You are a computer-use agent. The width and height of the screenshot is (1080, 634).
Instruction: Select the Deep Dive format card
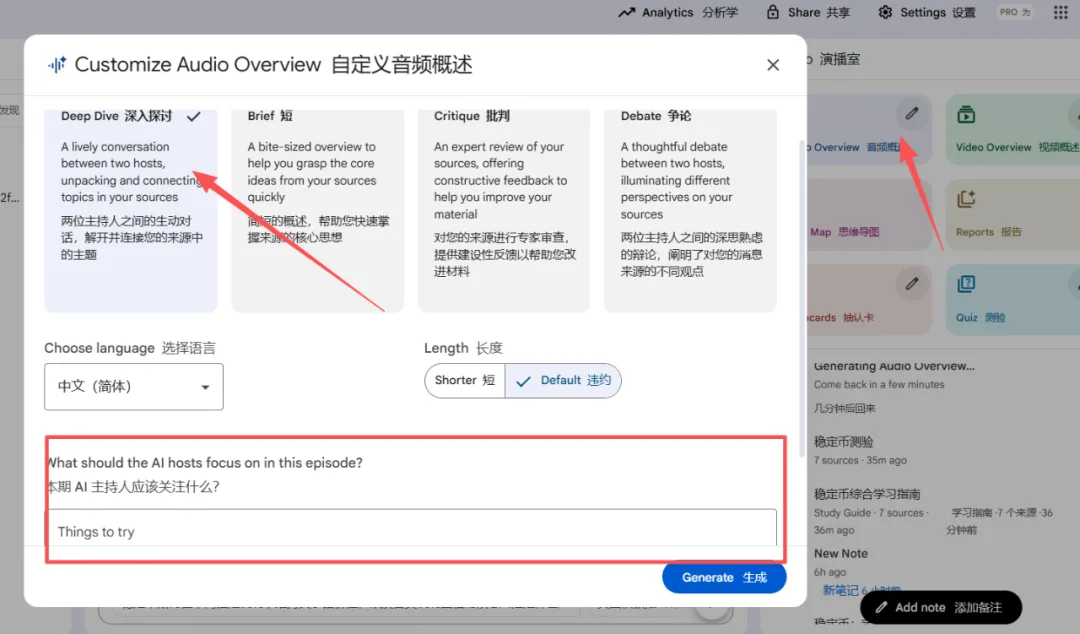pyautogui.click(x=131, y=210)
